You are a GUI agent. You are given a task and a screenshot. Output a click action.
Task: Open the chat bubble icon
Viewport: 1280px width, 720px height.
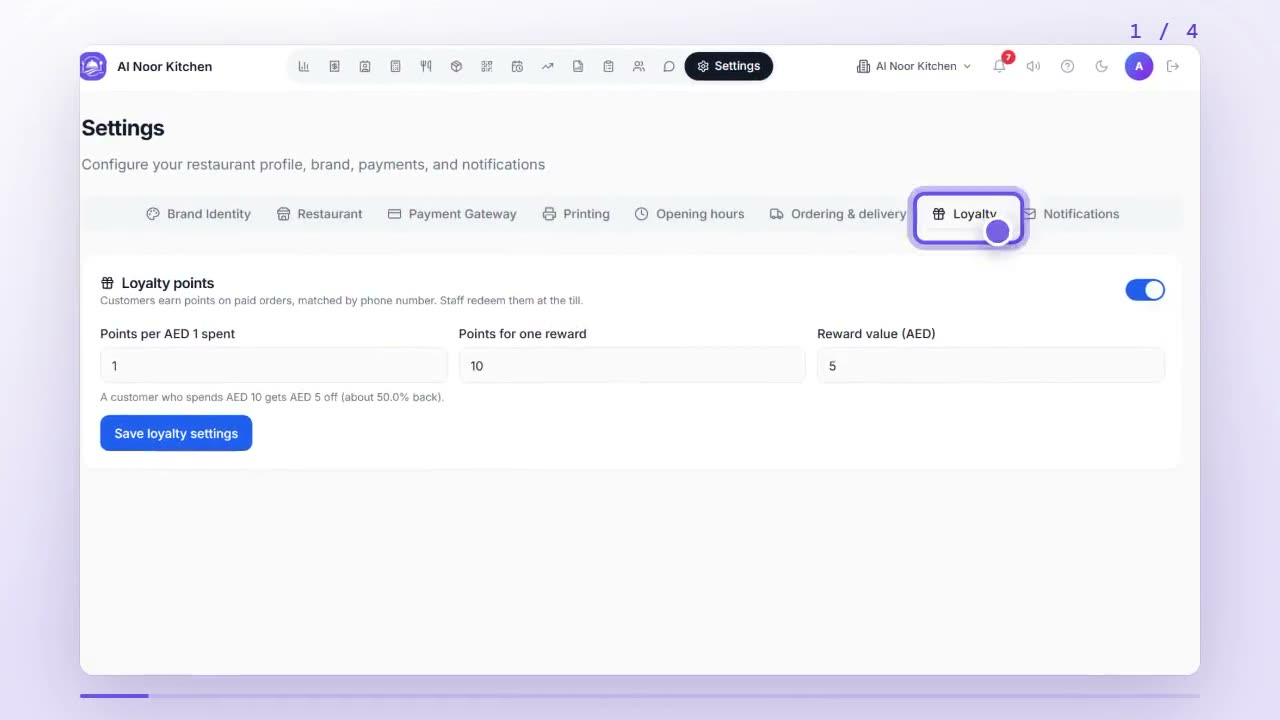click(x=669, y=66)
